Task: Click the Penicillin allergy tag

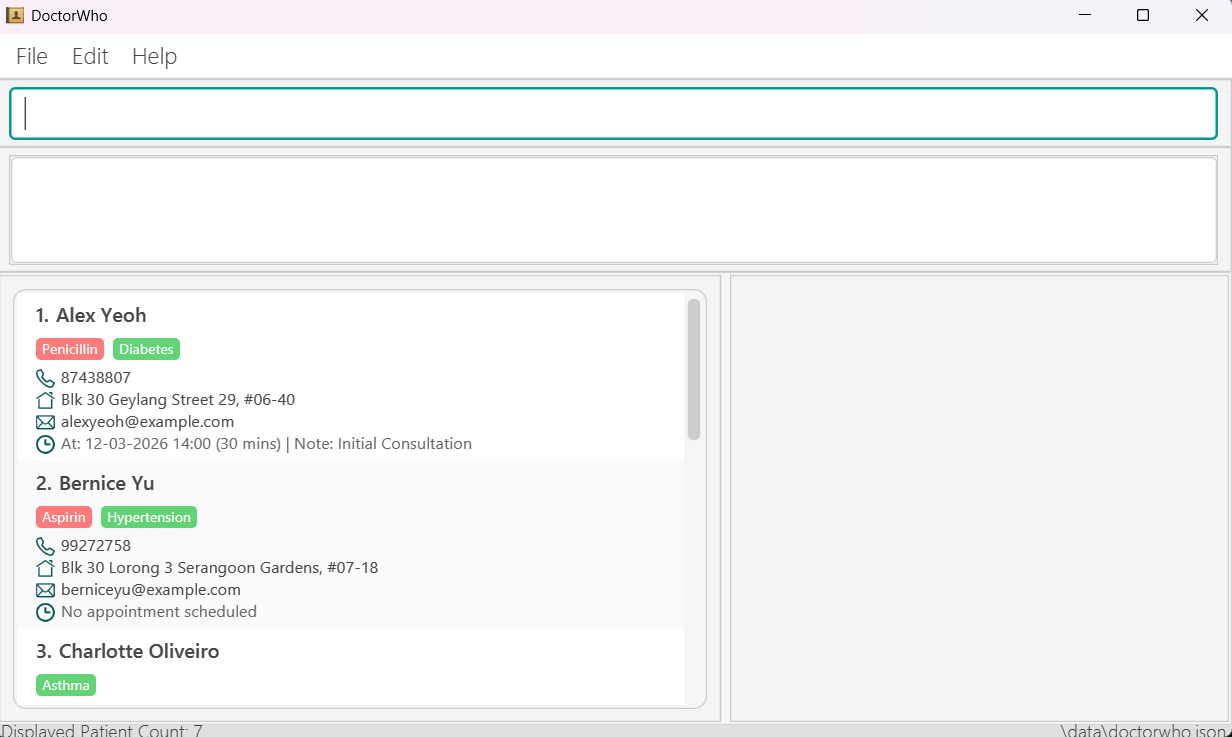Action: point(70,349)
